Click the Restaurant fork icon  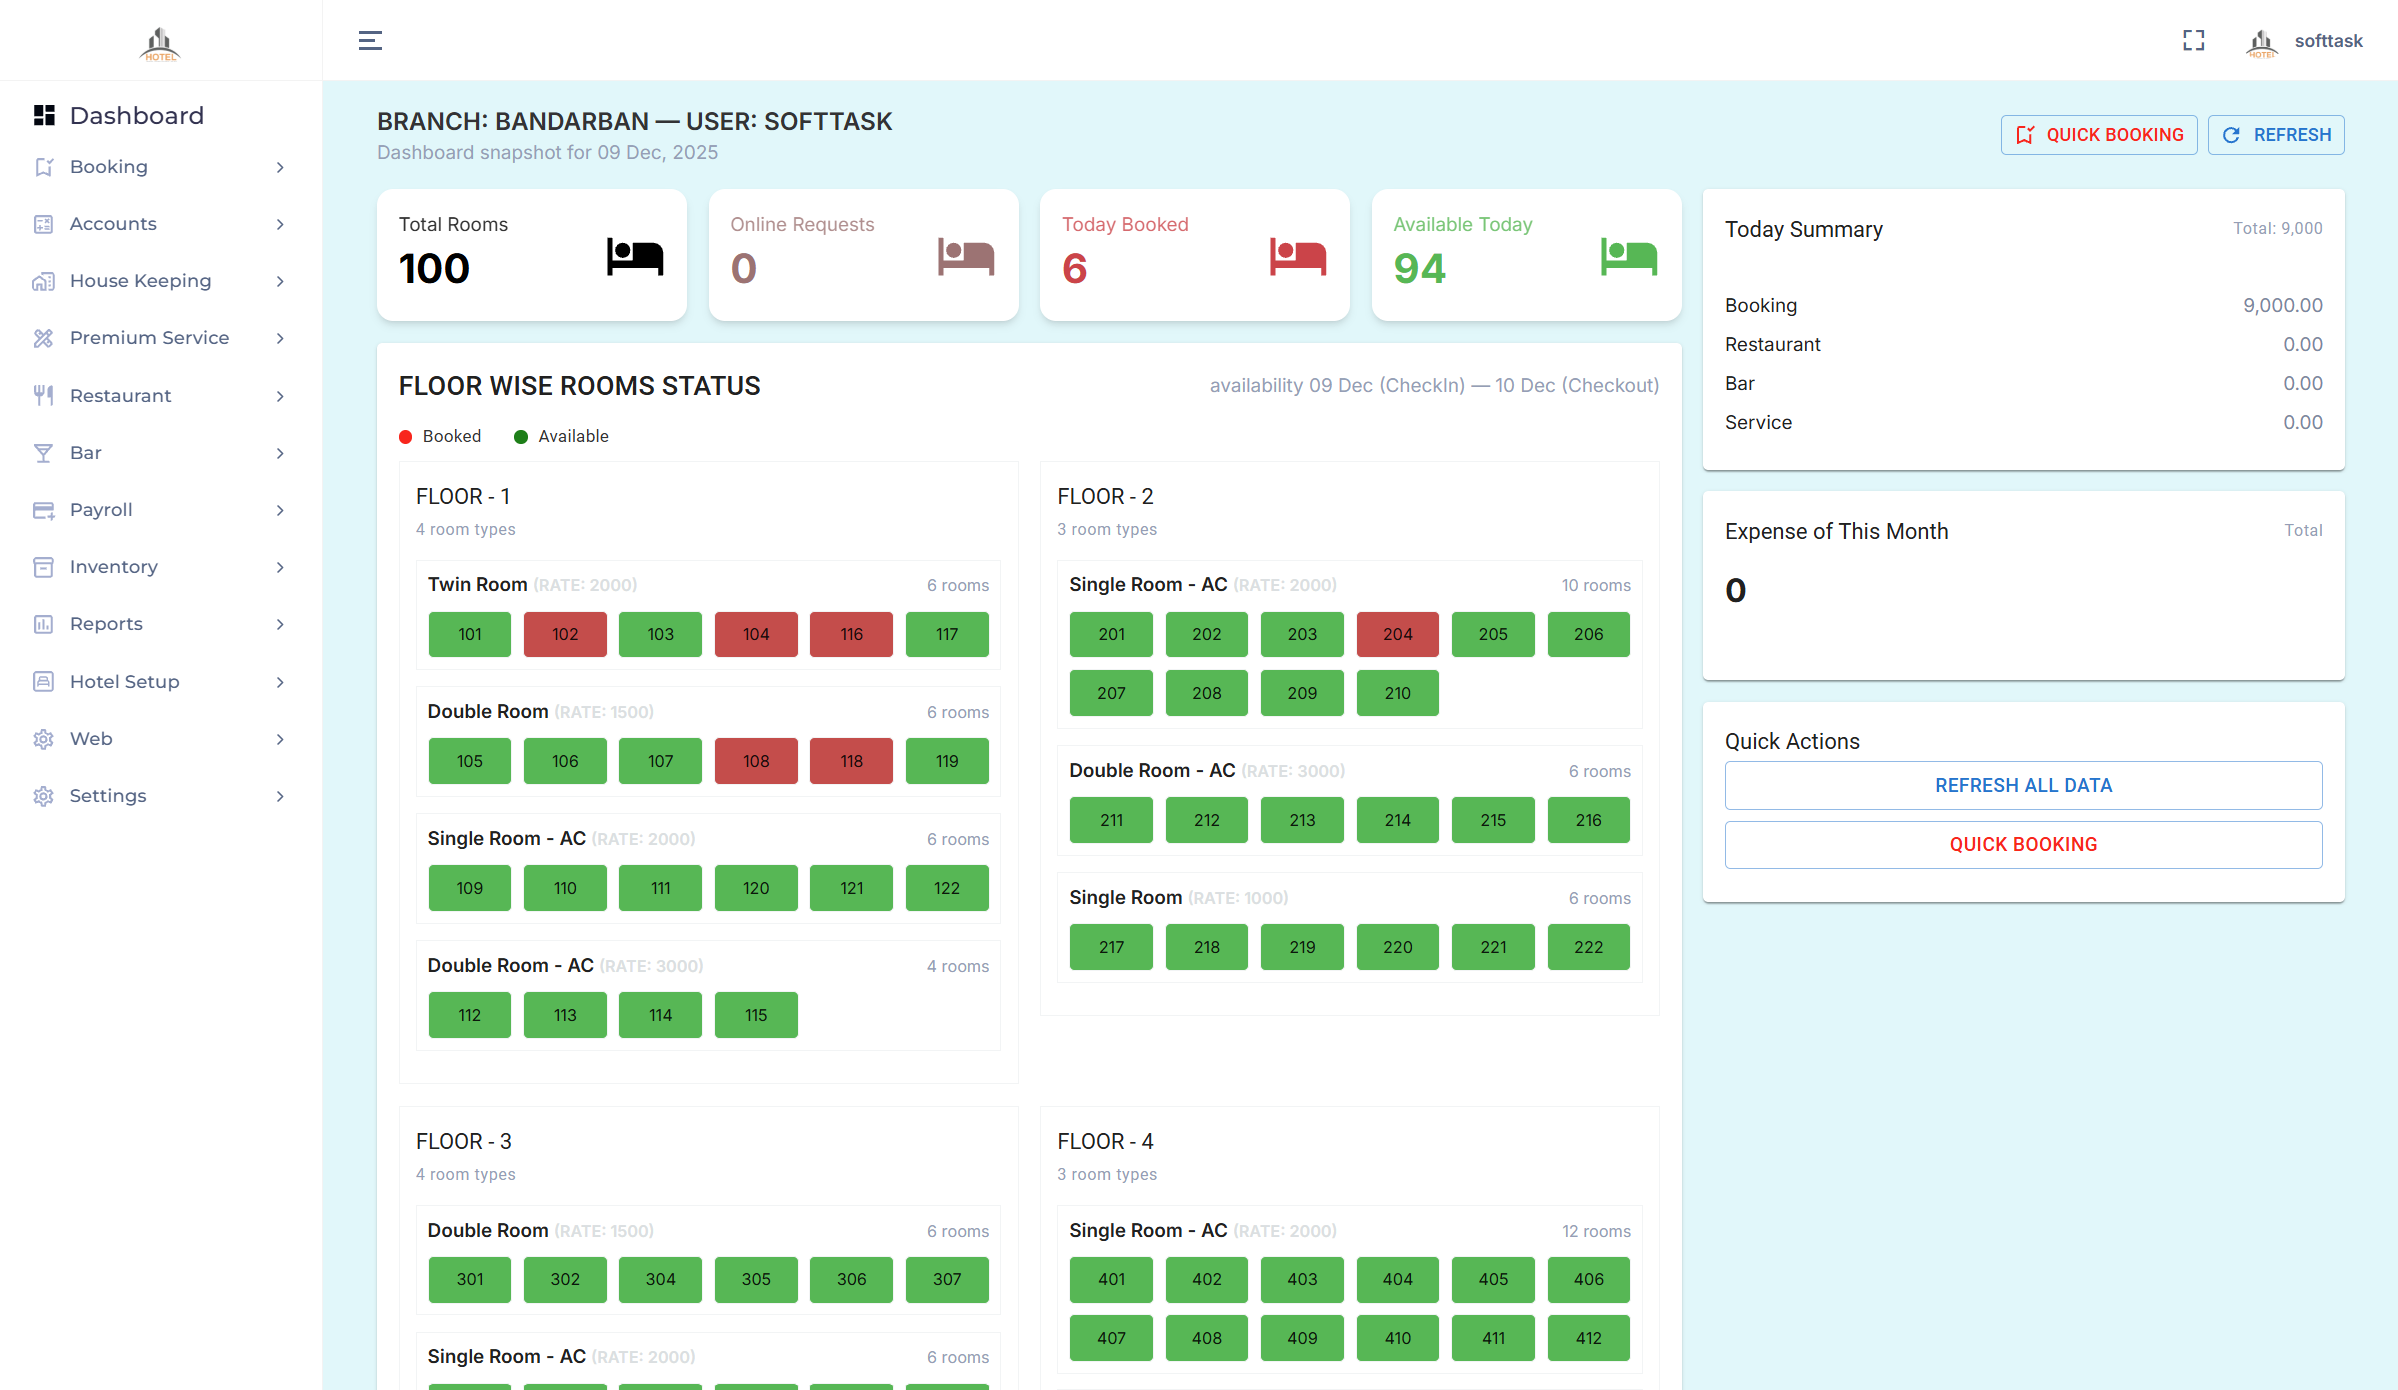click(x=43, y=395)
